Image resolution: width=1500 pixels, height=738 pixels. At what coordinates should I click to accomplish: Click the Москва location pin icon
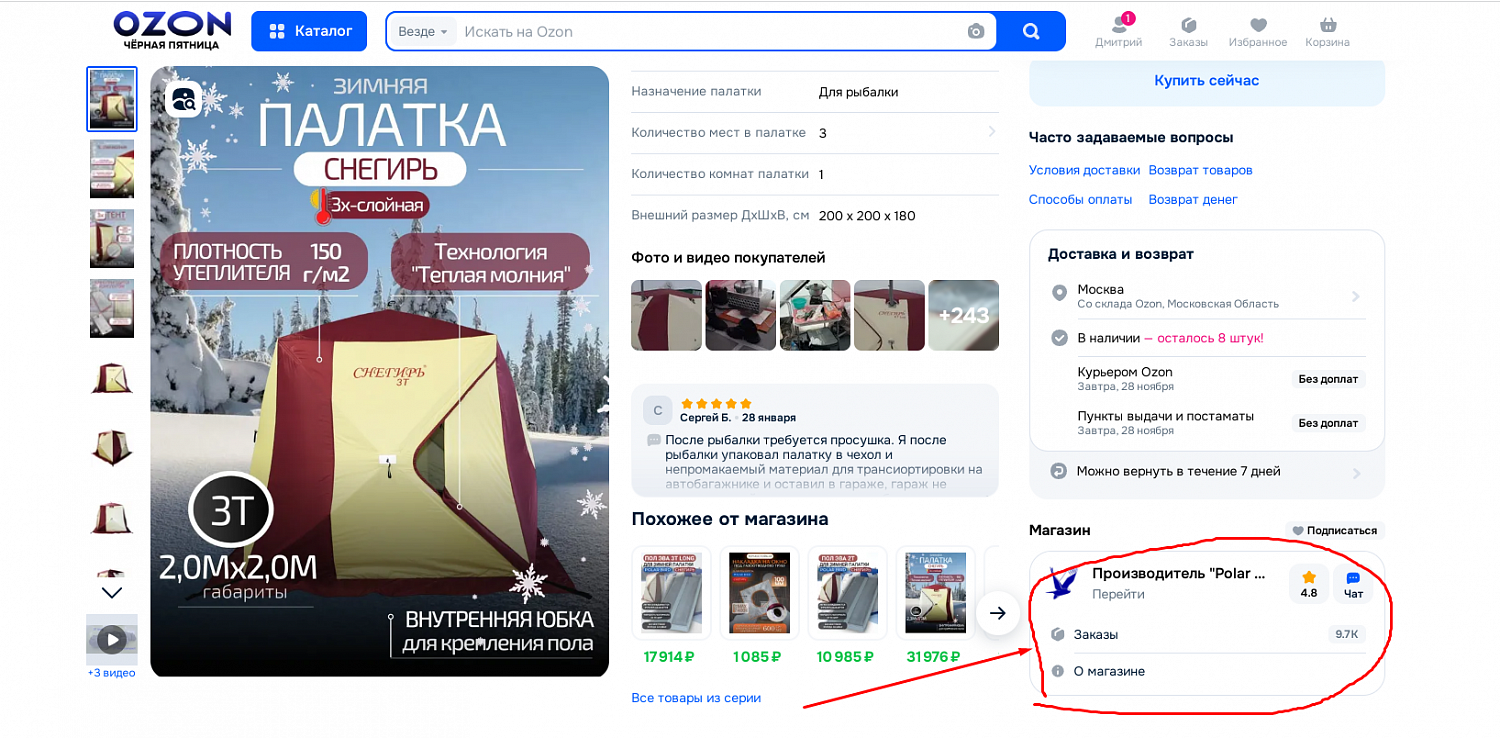[1060, 294]
